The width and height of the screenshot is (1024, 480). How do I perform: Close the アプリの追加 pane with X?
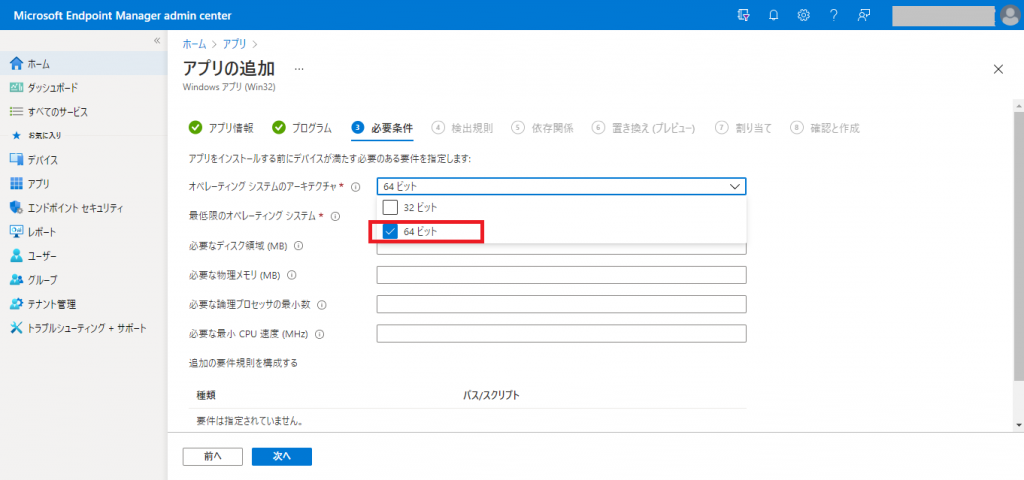(x=998, y=69)
